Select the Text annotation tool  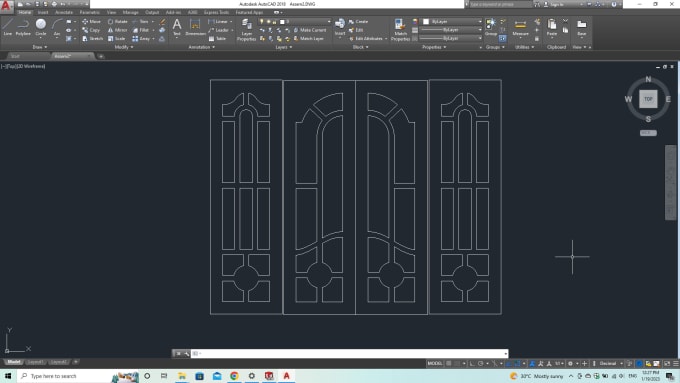coord(177,27)
